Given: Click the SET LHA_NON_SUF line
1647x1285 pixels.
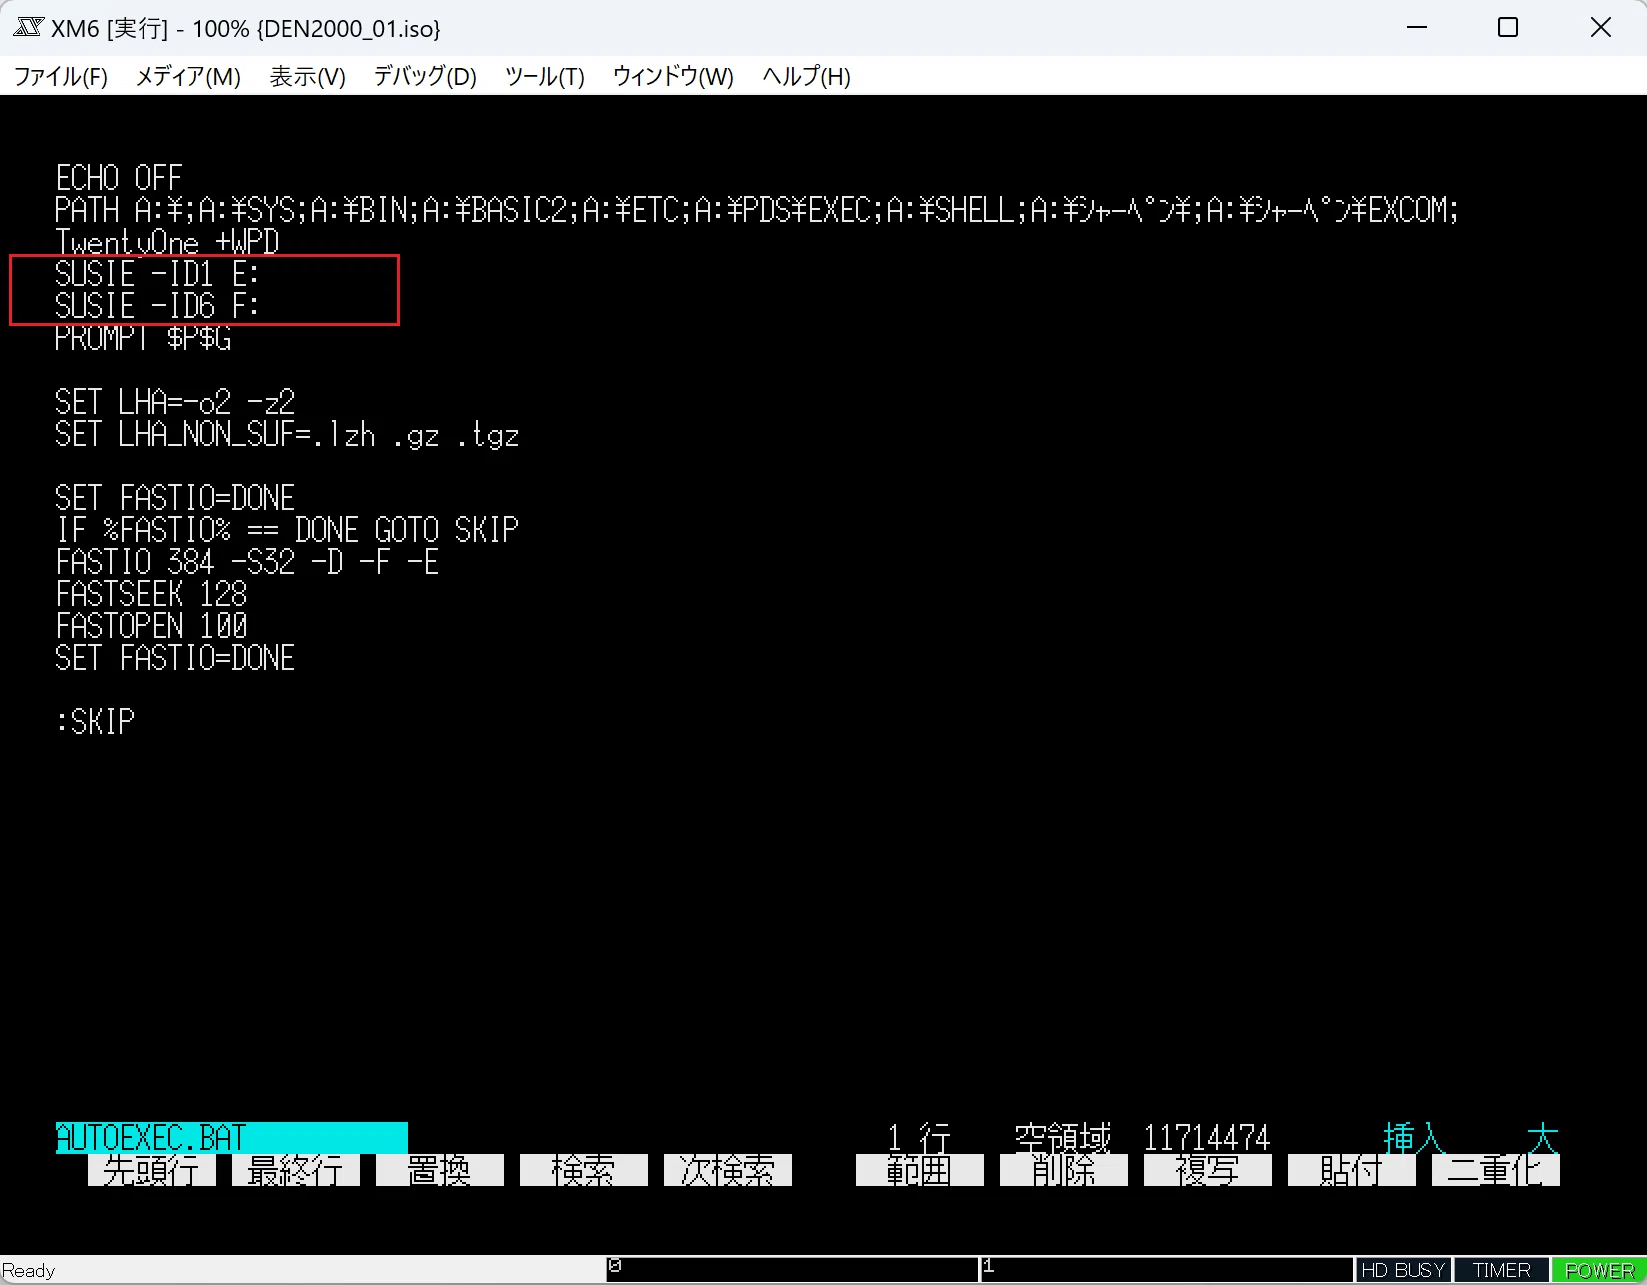Looking at the screenshot, I should (x=287, y=434).
